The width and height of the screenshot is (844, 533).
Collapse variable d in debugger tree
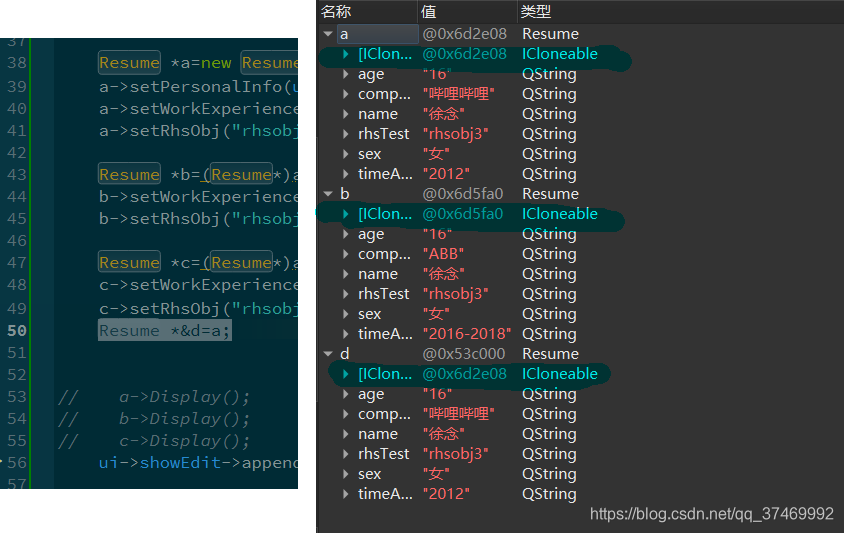pyautogui.click(x=328, y=354)
